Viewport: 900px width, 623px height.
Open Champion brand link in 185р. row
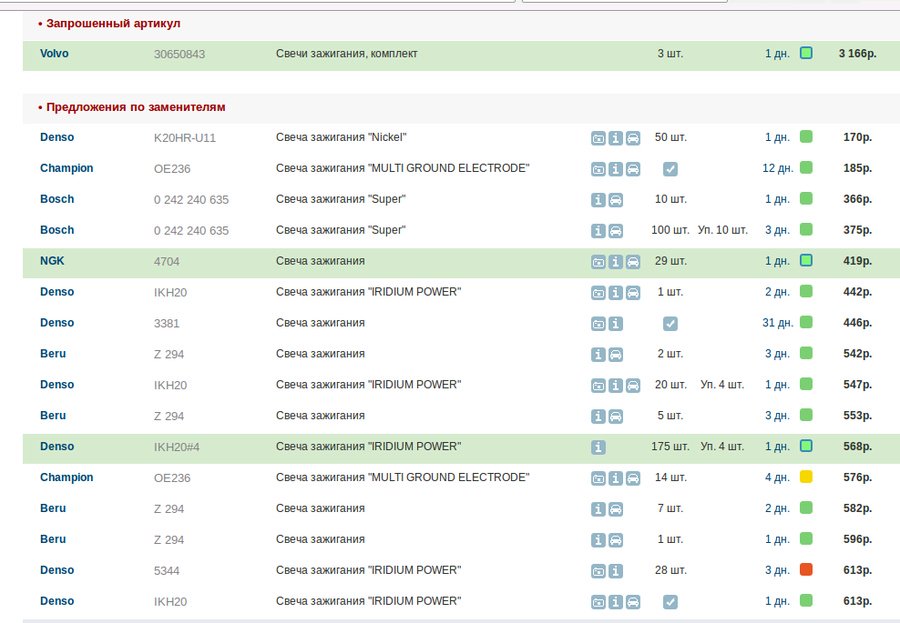67,168
